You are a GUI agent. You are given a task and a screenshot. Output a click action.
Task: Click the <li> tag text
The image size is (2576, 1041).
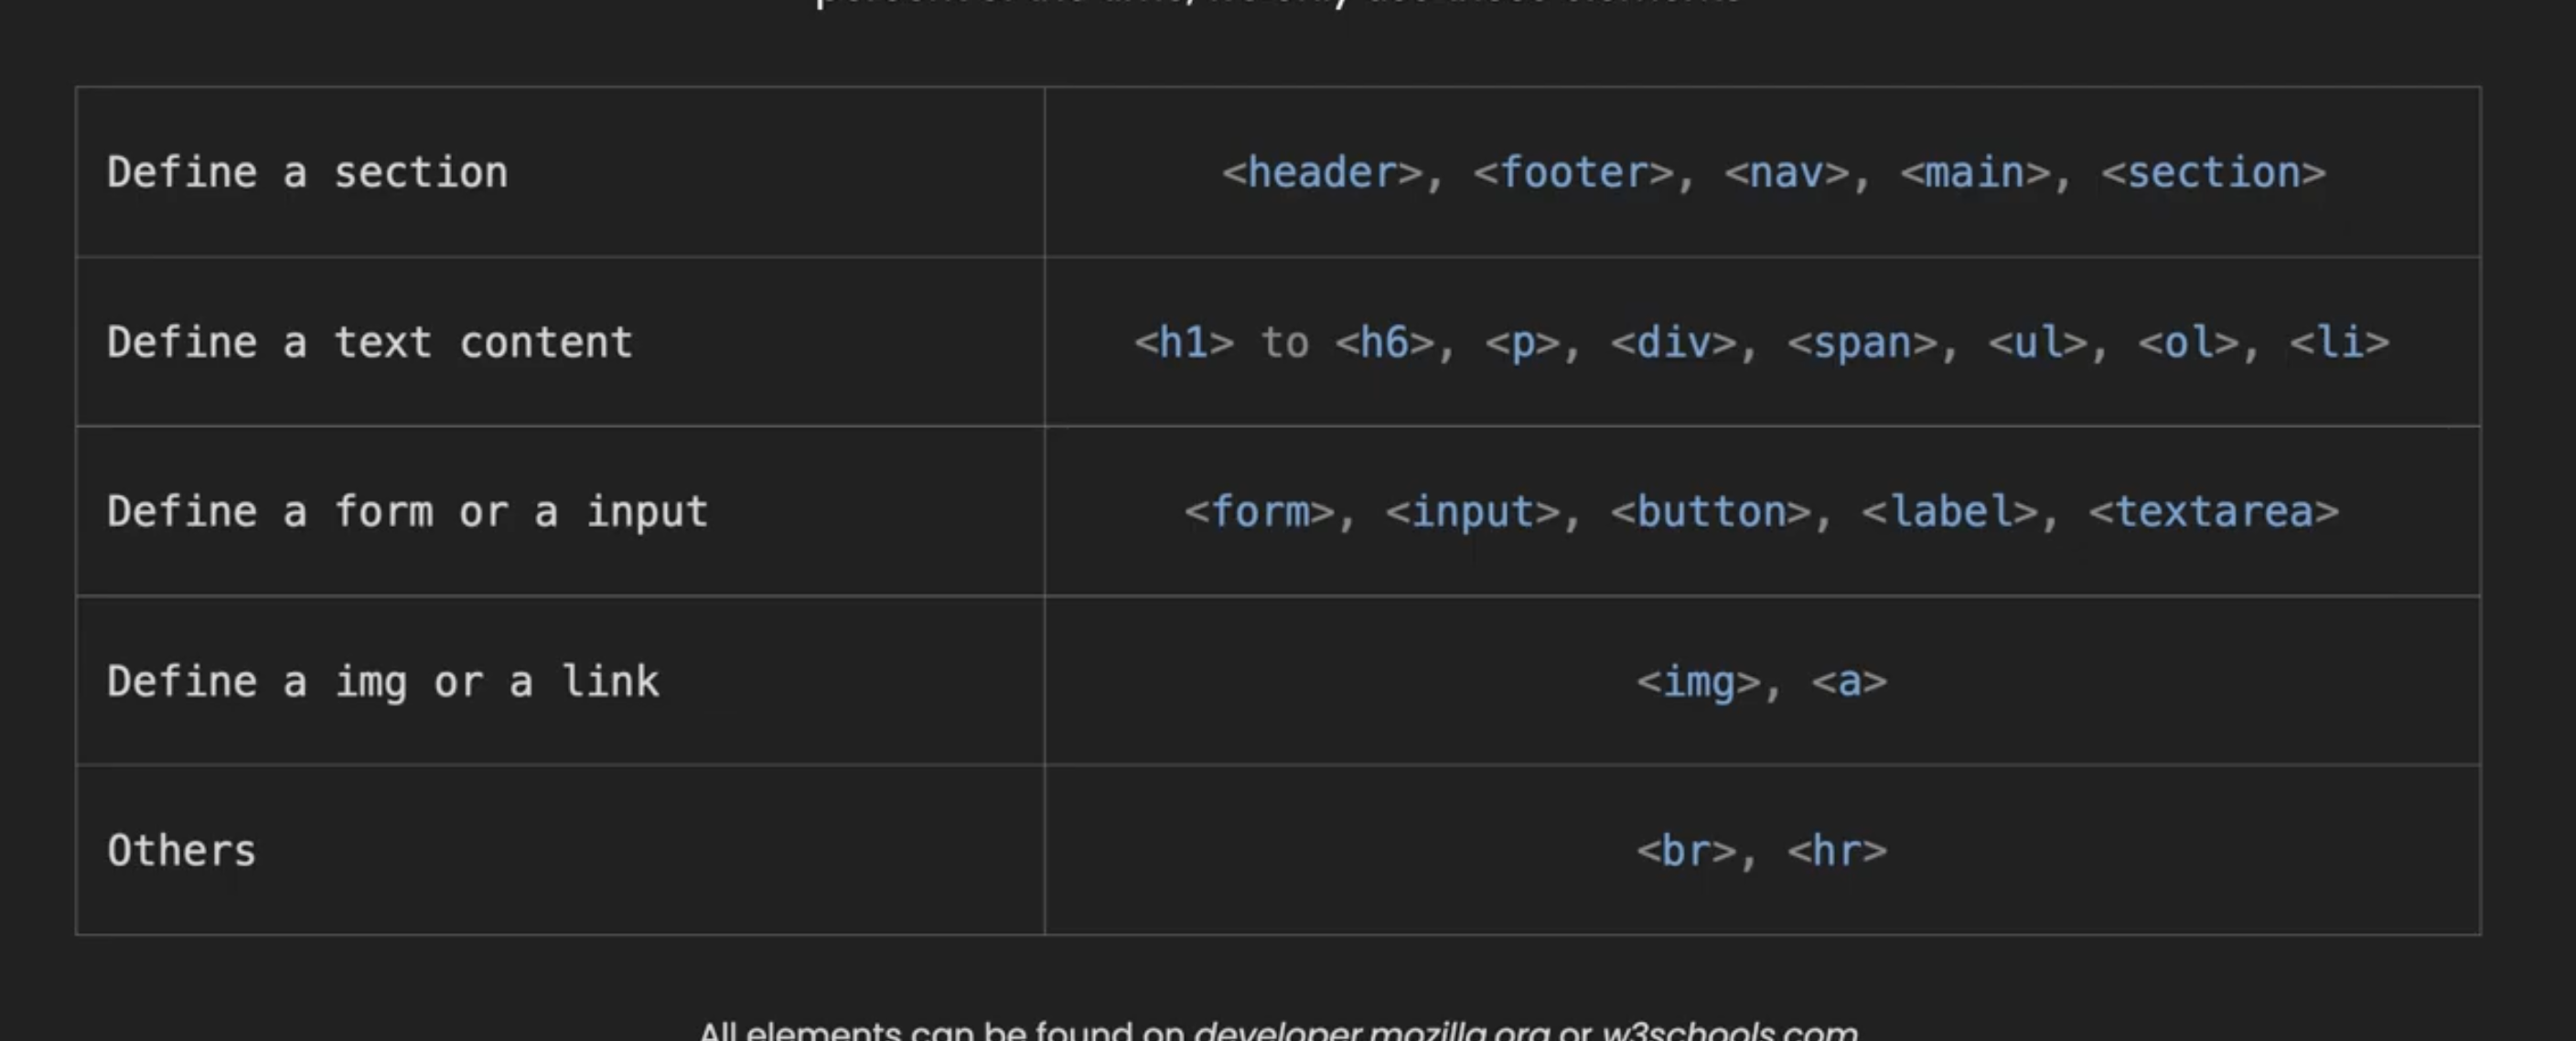(x=2340, y=343)
